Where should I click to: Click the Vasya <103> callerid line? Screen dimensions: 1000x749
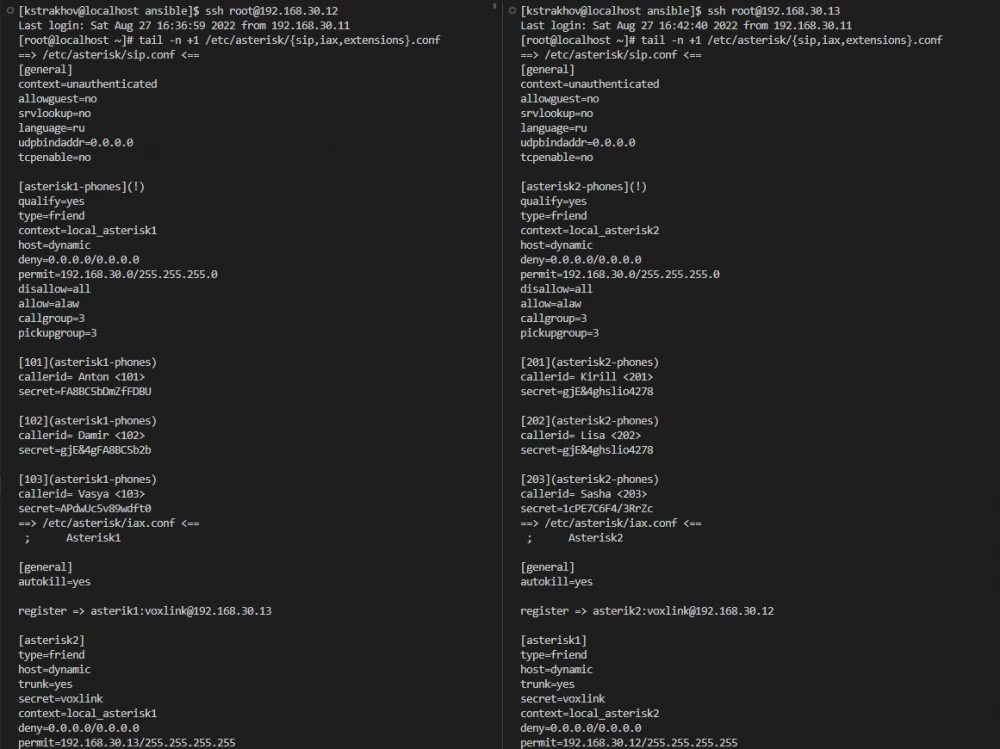click(75, 494)
